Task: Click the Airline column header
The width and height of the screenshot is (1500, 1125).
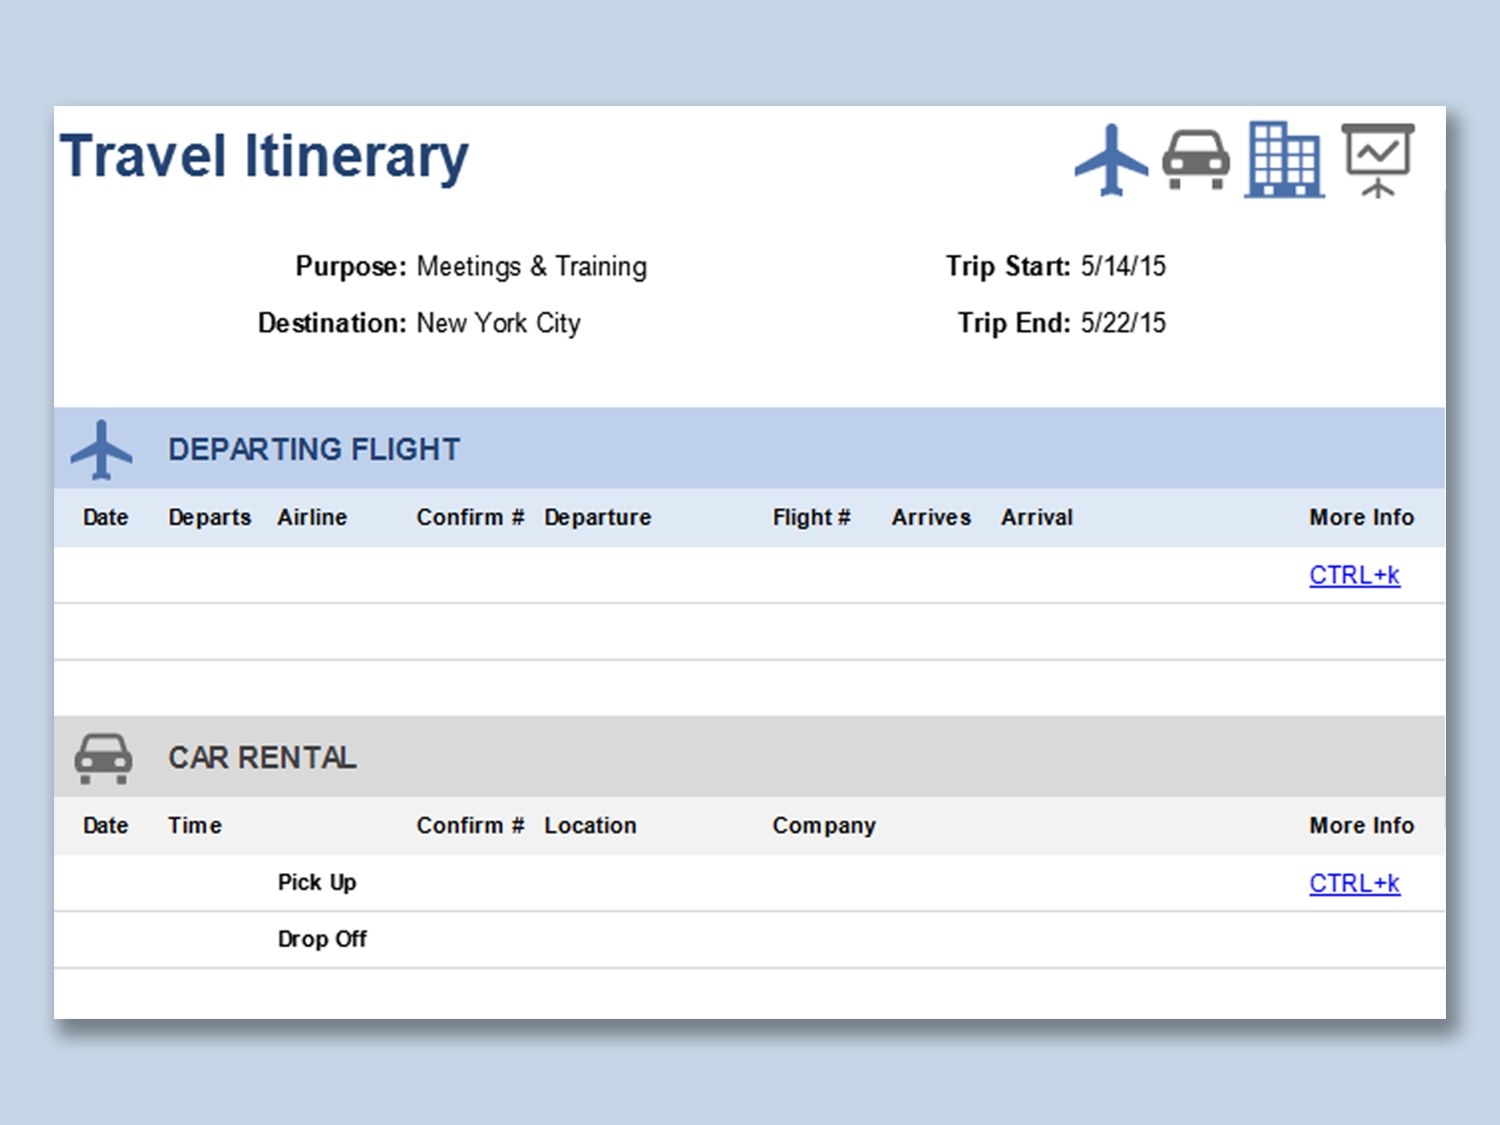Action: (312, 517)
